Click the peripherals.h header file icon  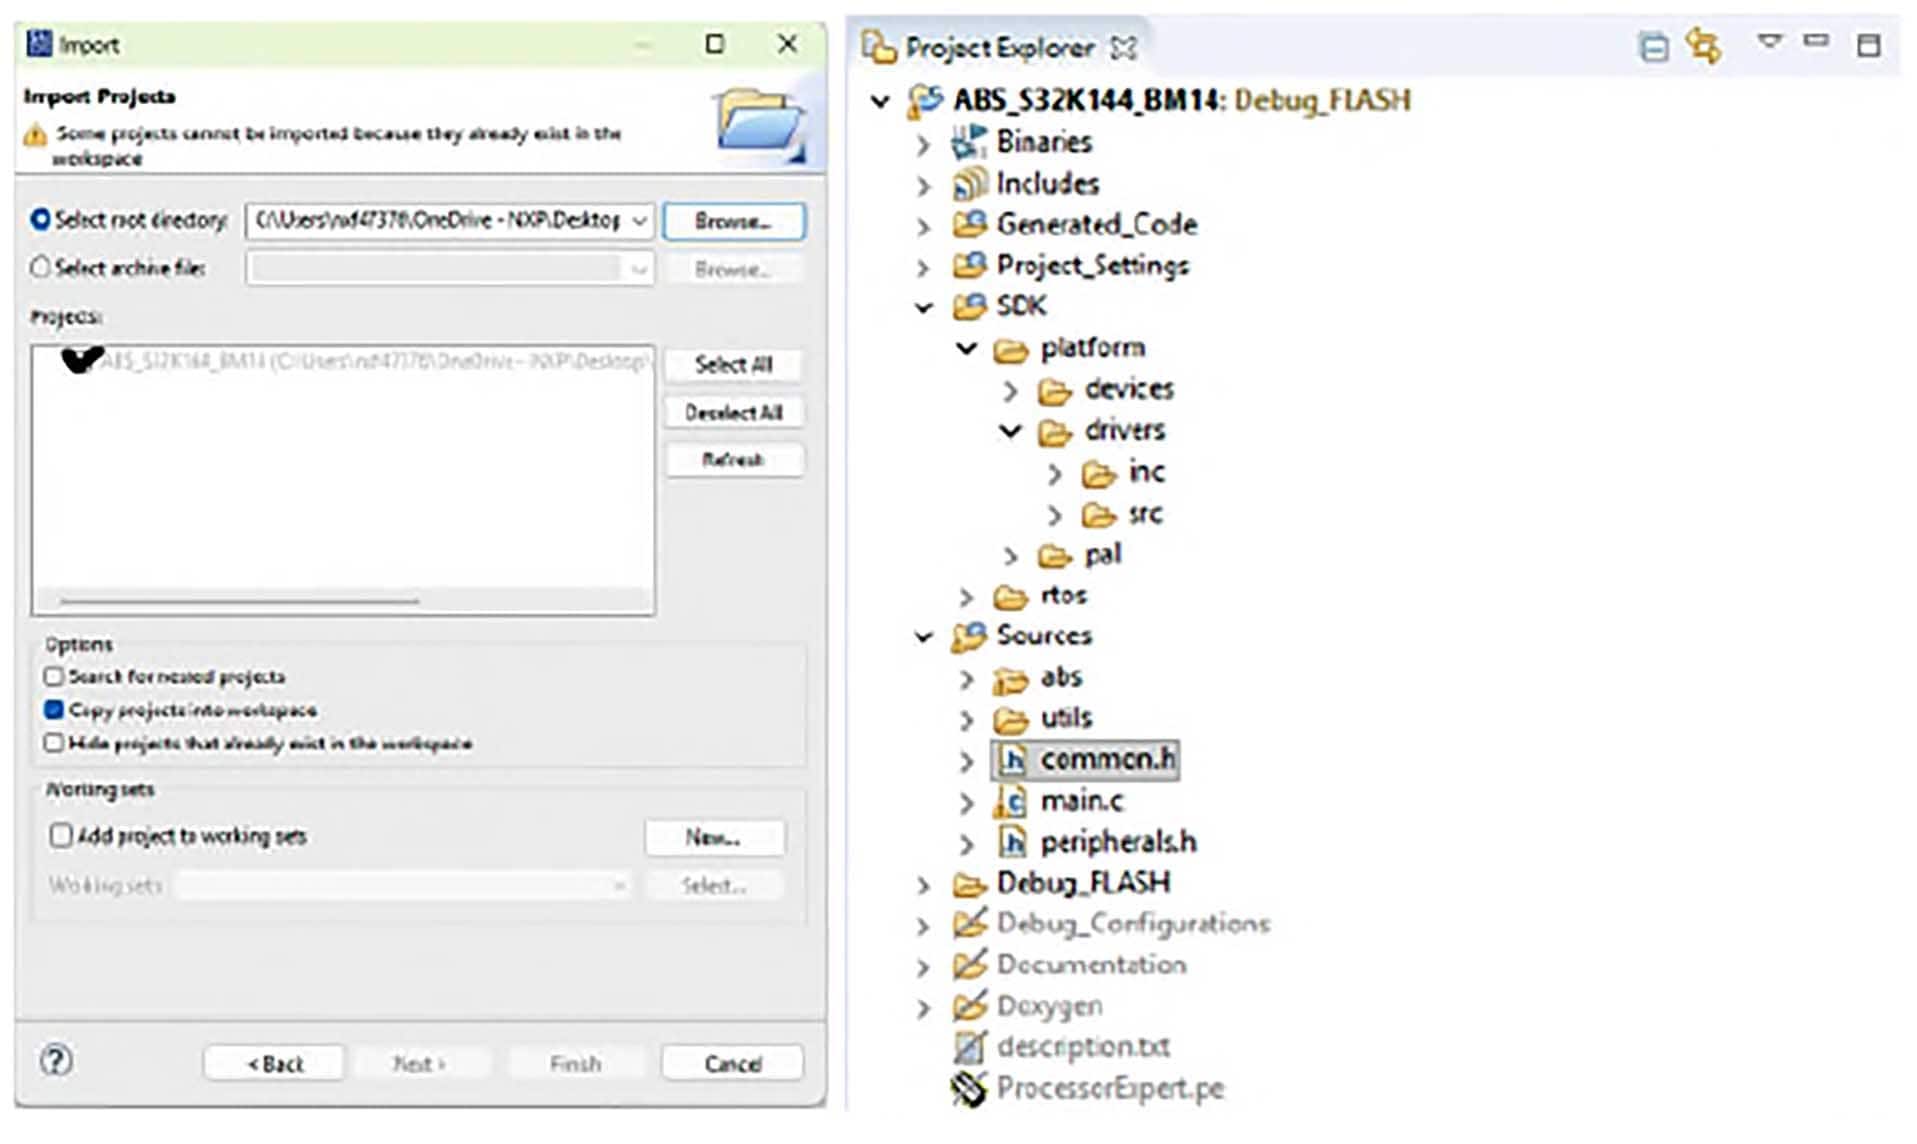pyautogui.click(x=1012, y=842)
